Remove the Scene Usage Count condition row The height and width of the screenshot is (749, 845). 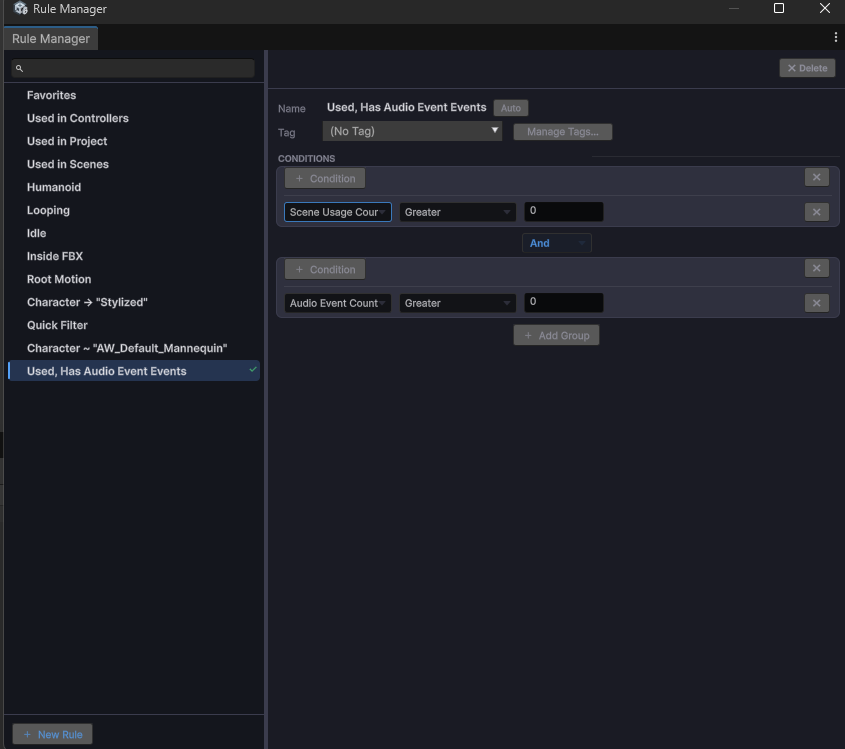click(x=816, y=212)
